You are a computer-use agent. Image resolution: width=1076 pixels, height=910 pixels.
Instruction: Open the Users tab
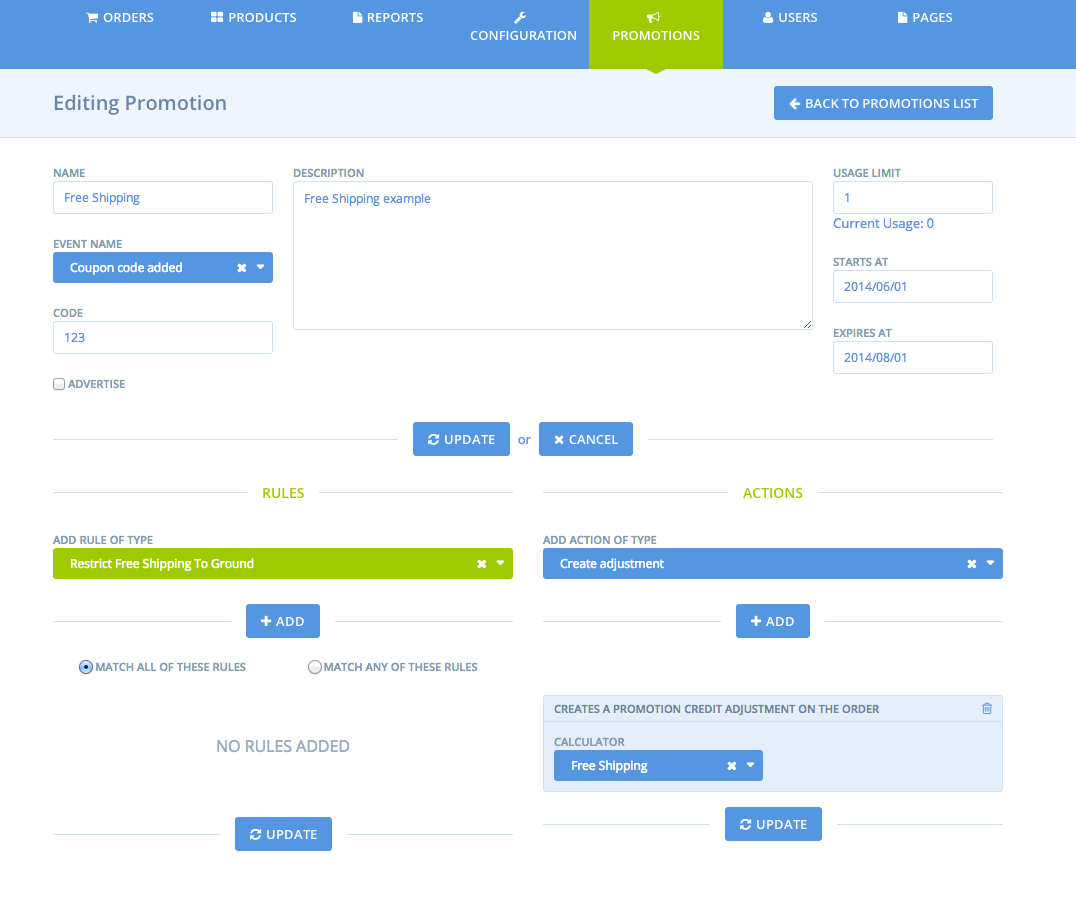coord(790,18)
